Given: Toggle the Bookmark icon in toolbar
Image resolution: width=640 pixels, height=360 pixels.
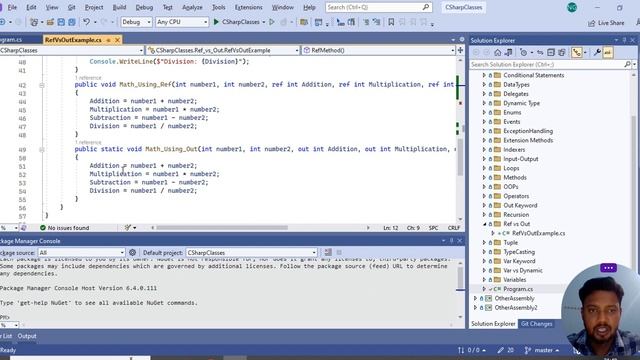Looking at the screenshot, I should pos(391,22).
